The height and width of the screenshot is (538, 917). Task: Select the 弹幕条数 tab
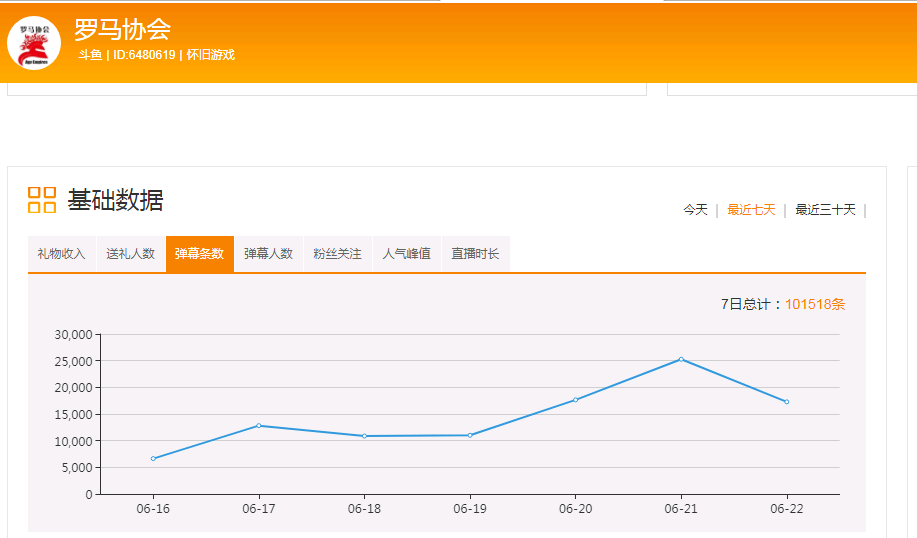click(x=200, y=254)
